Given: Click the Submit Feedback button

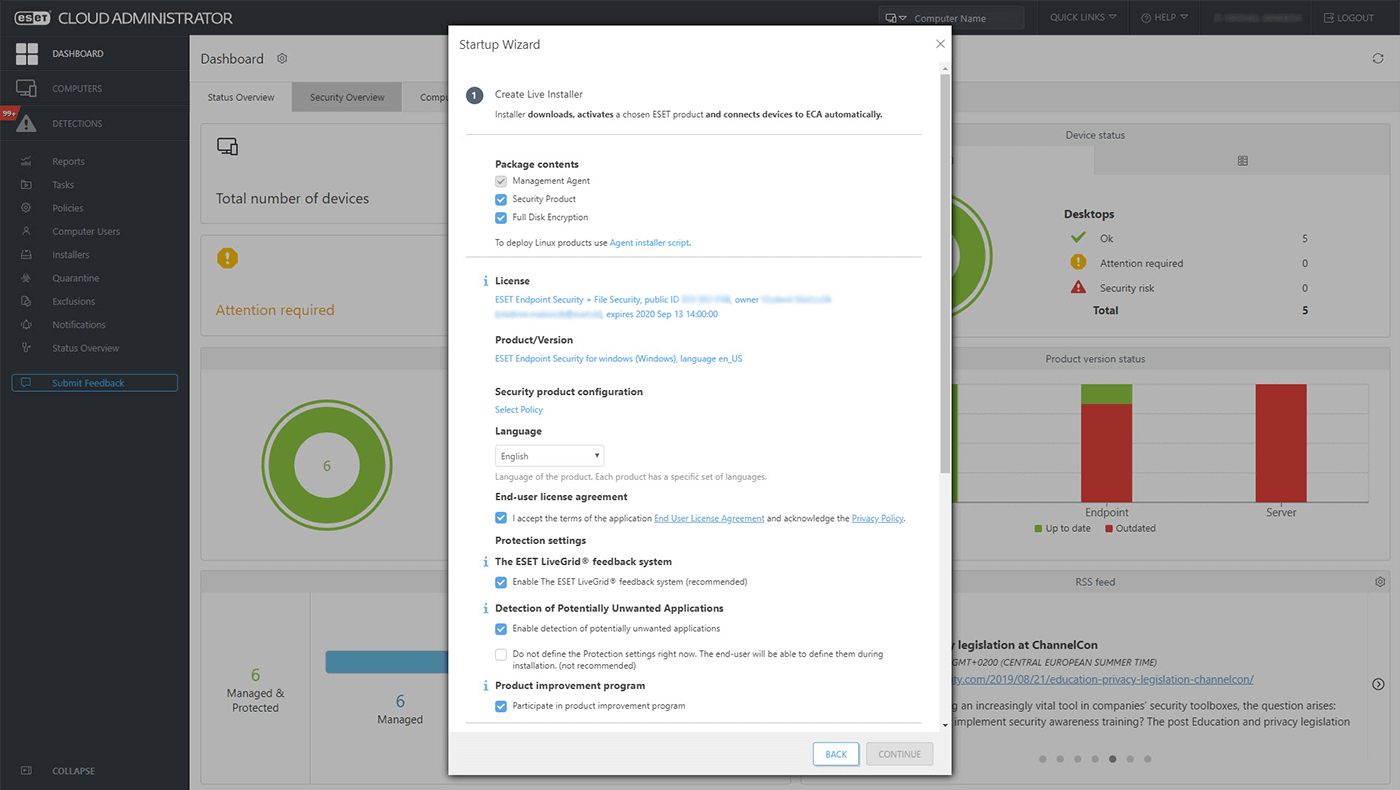Looking at the screenshot, I should click(x=95, y=383).
